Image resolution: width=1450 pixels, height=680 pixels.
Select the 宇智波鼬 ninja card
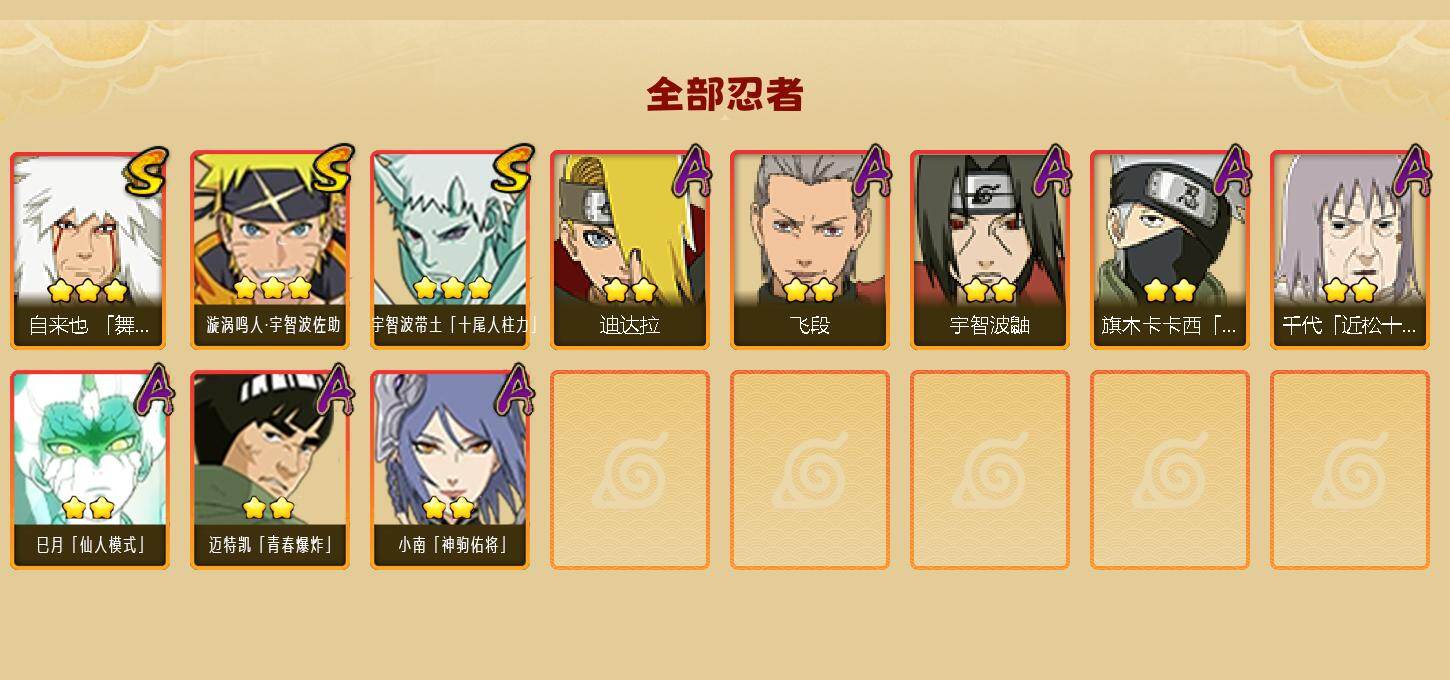coord(990,250)
